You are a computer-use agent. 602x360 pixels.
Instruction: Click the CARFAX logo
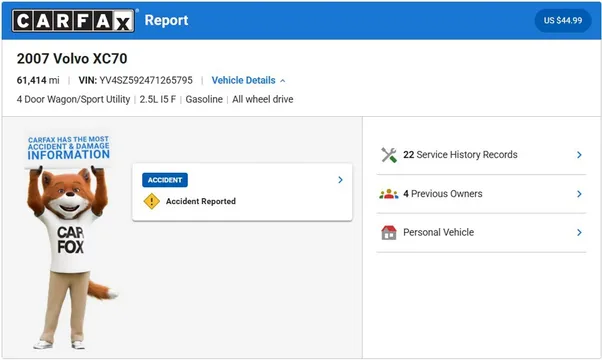[73, 21]
